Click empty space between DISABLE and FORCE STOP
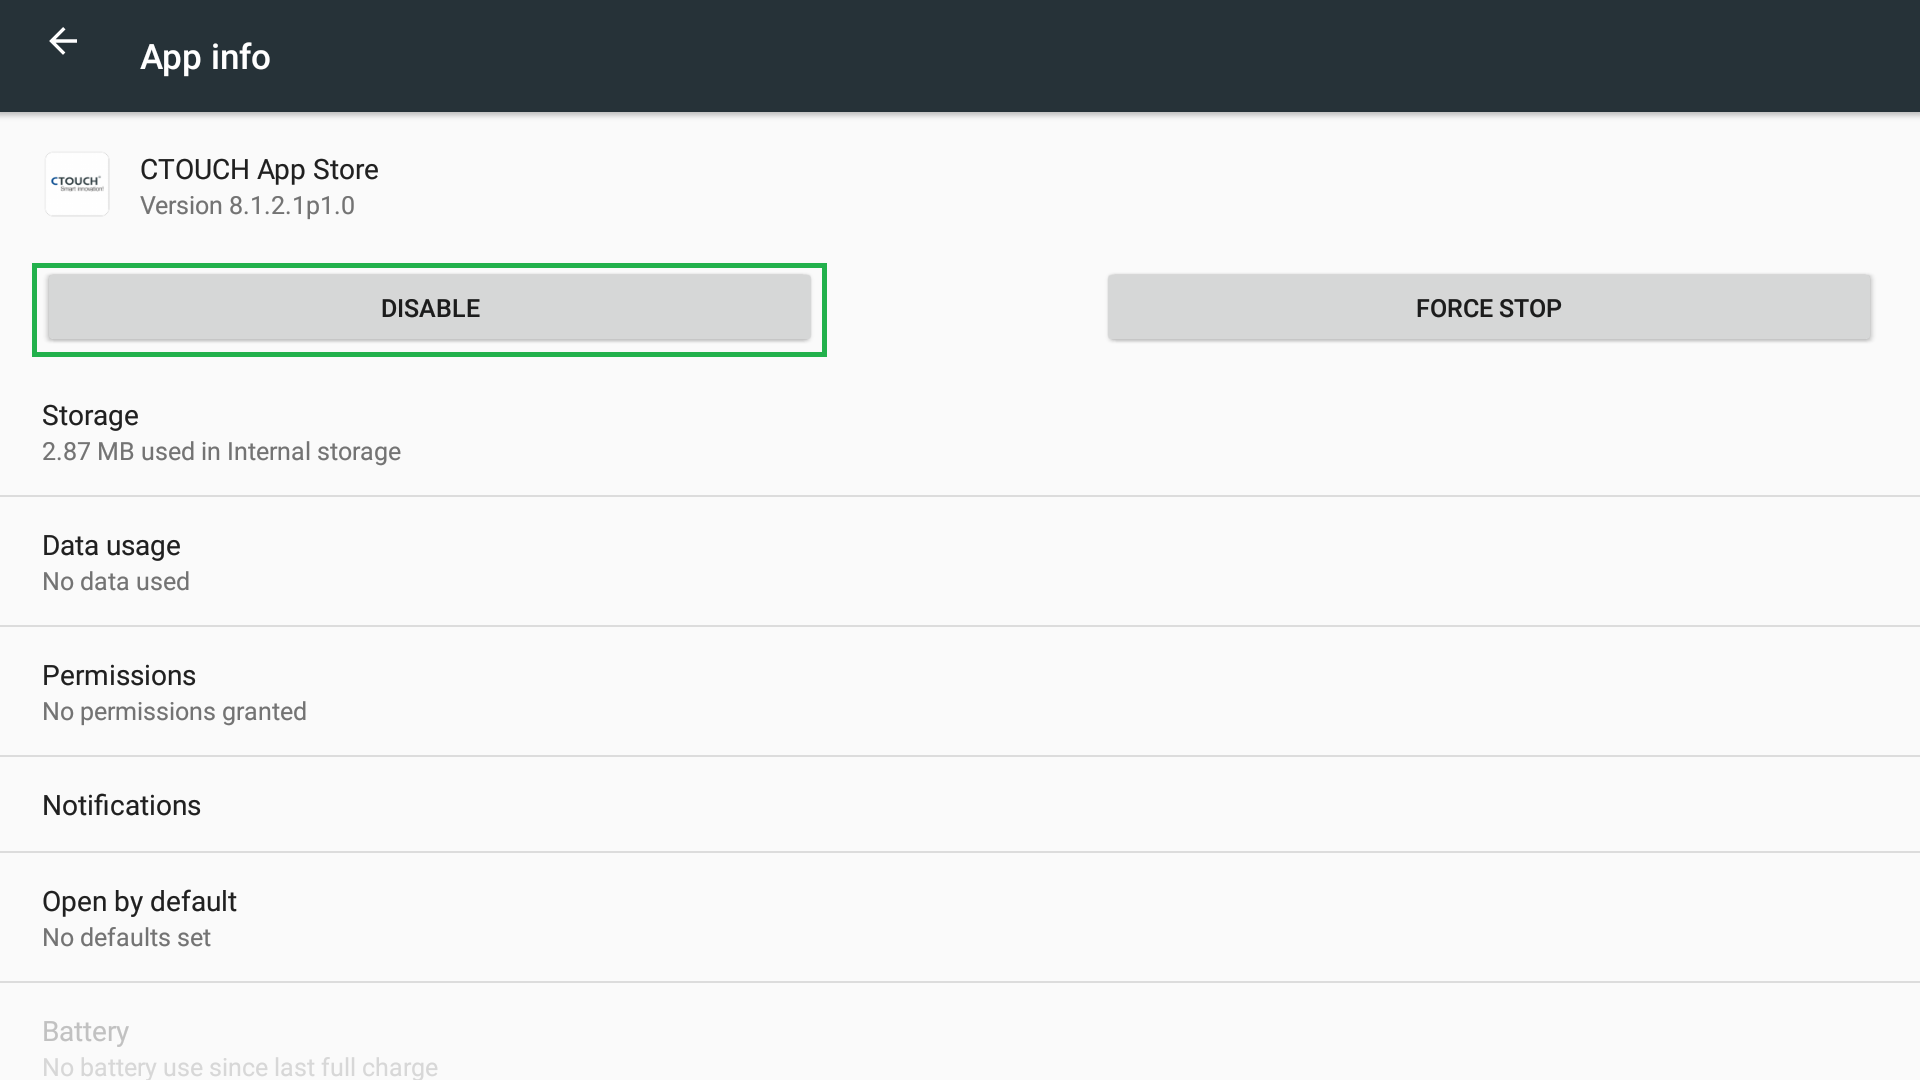The image size is (1920, 1080). 966,308
